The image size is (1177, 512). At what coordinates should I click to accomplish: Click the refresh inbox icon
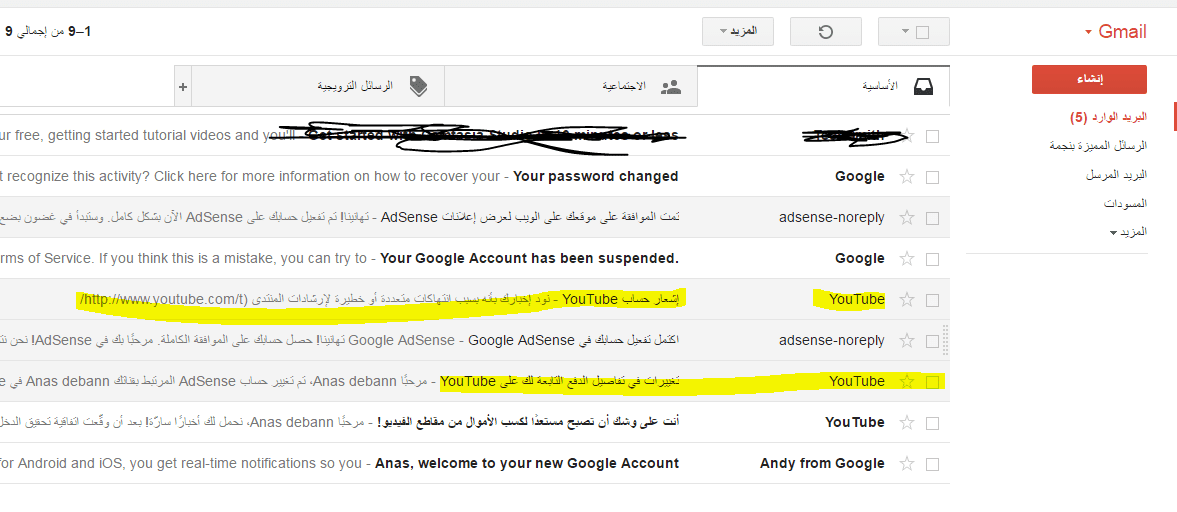pyautogui.click(x=825, y=32)
